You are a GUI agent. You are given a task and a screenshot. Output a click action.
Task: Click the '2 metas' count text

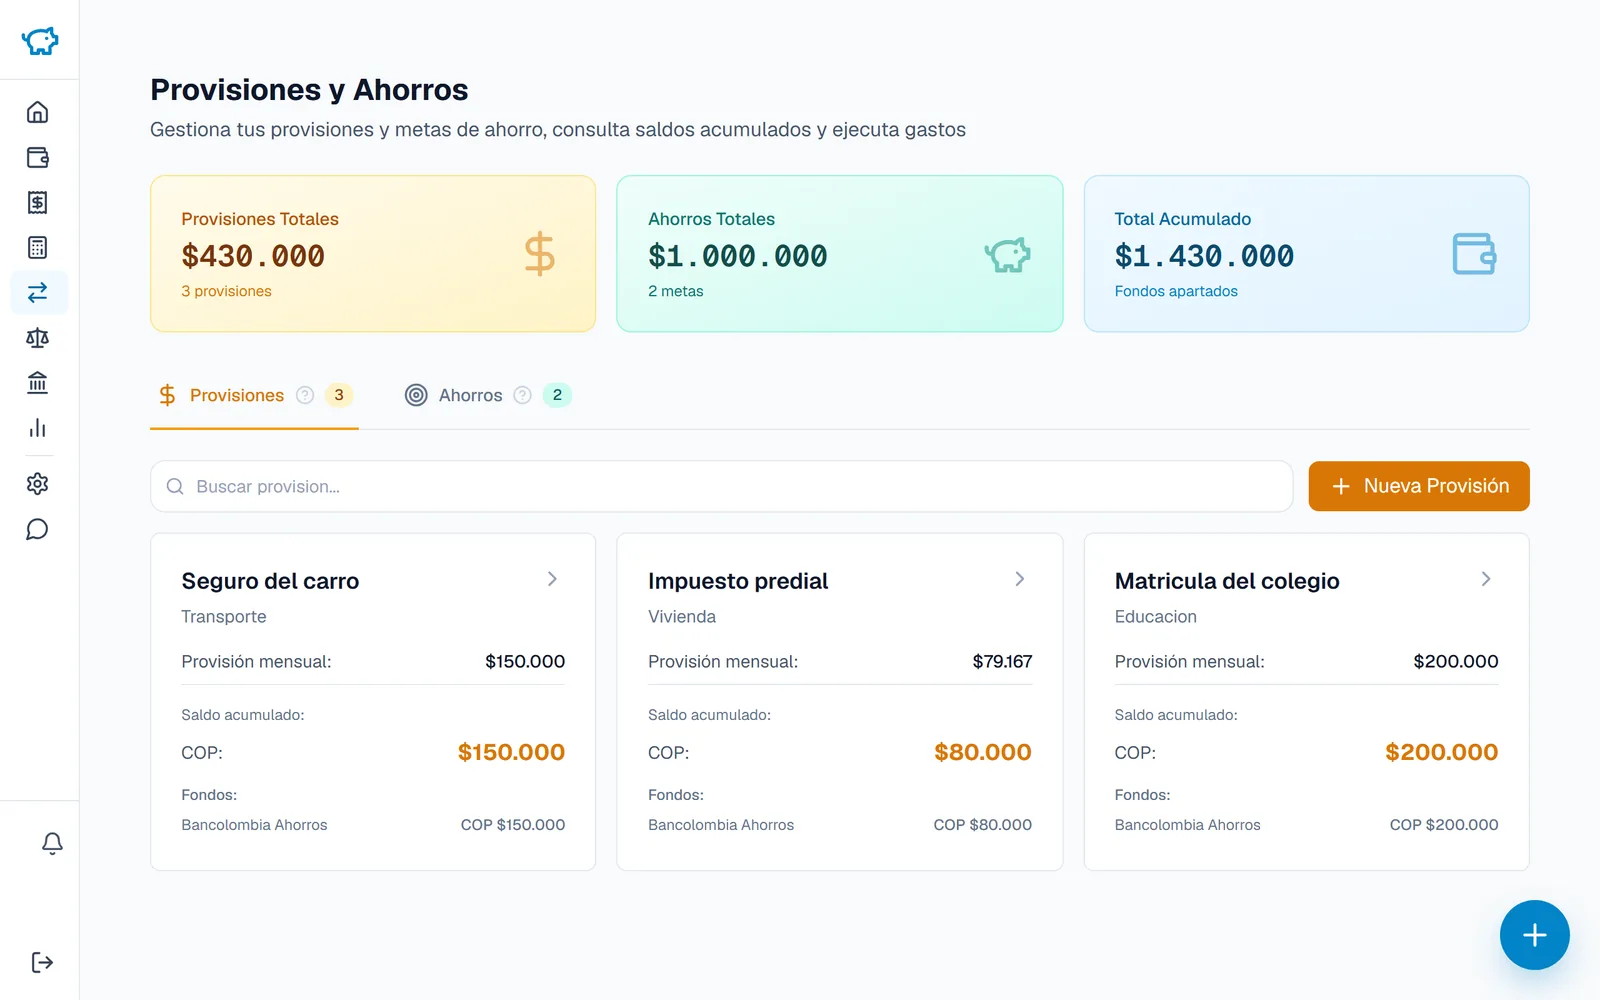675,291
